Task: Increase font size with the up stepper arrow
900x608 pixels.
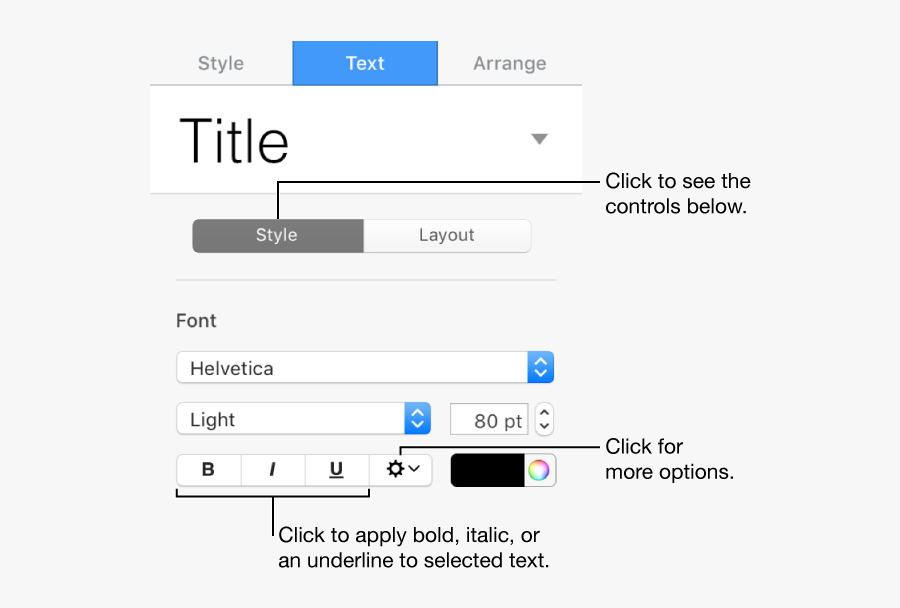Action: pyautogui.click(x=544, y=412)
